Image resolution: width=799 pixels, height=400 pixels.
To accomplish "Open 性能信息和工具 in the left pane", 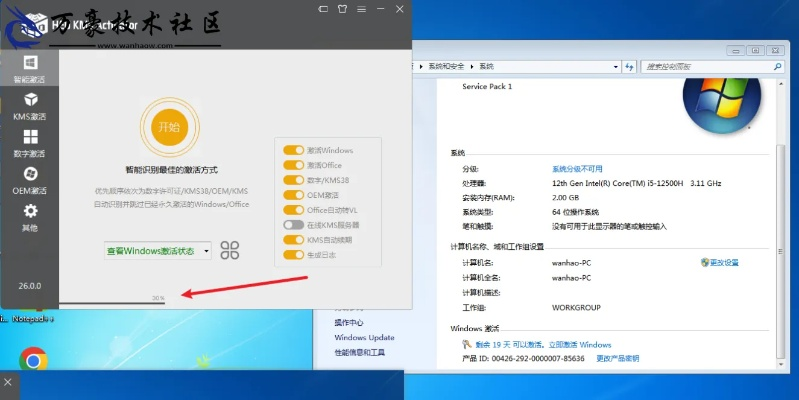I will [360, 352].
